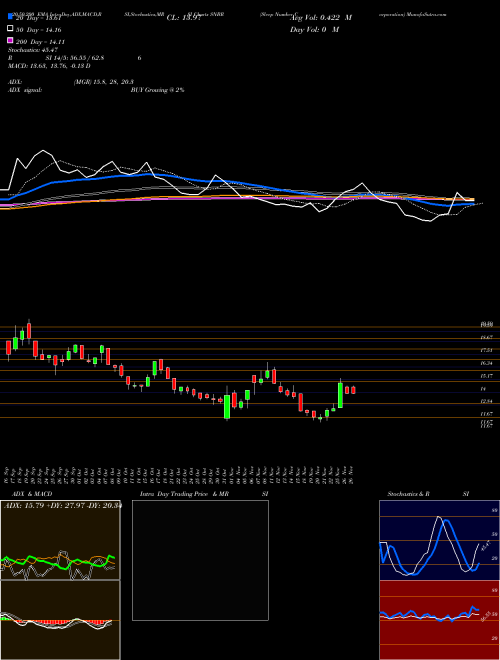Image resolution: width=500 pixels, height=660 pixels.
Task: Click the RSI 14/3 values line
Action: point(74,58)
